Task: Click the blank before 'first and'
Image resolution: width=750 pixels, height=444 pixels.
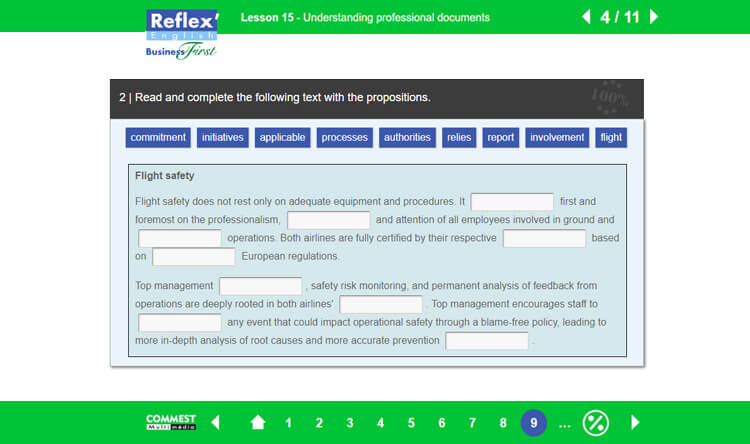Action: (512, 201)
